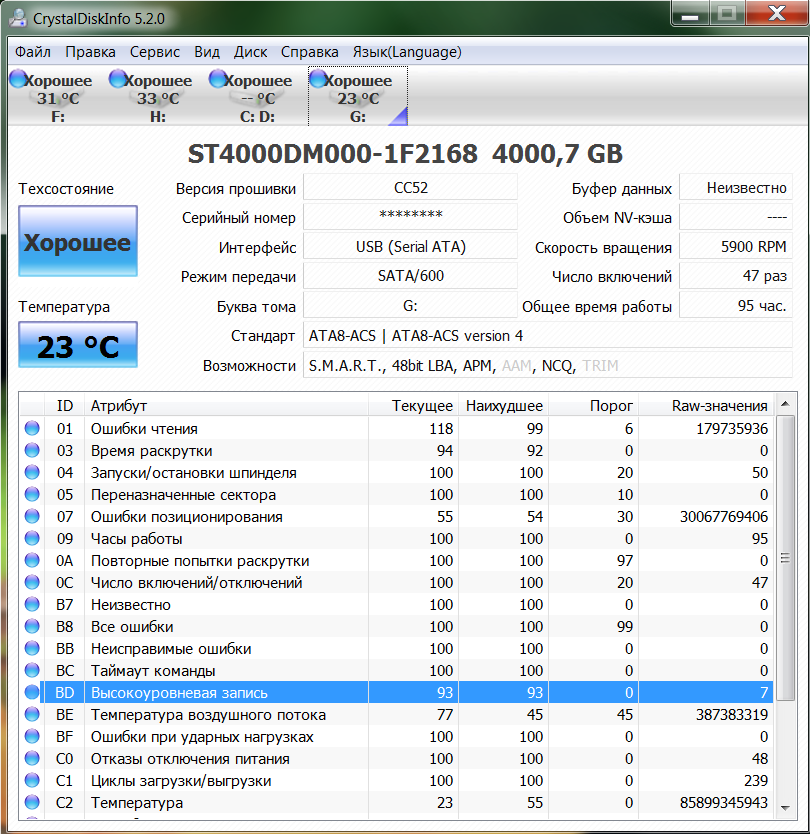Open the Язык(Language) menu
Viewport: 810px width, 834px height.
[407, 52]
